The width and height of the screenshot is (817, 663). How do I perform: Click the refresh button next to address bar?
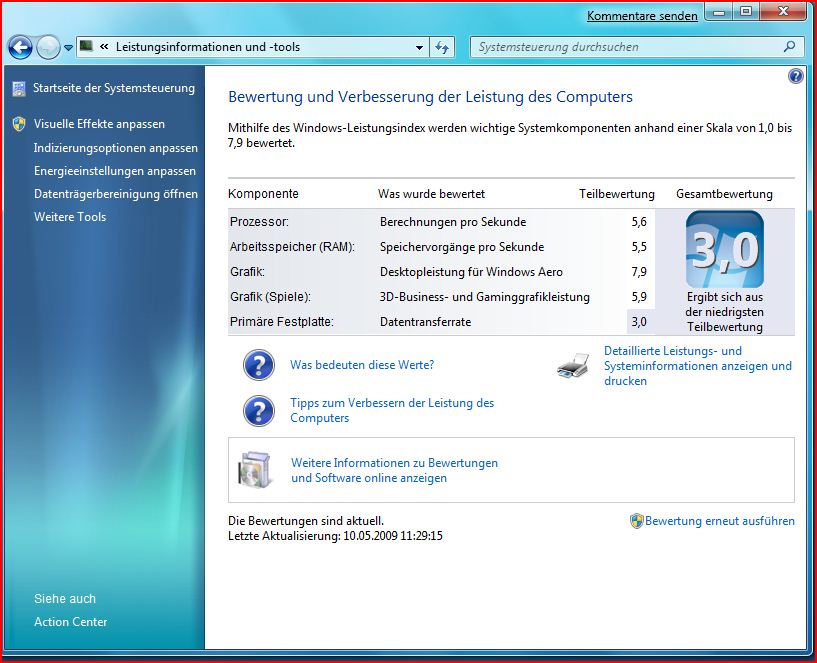[x=442, y=47]
